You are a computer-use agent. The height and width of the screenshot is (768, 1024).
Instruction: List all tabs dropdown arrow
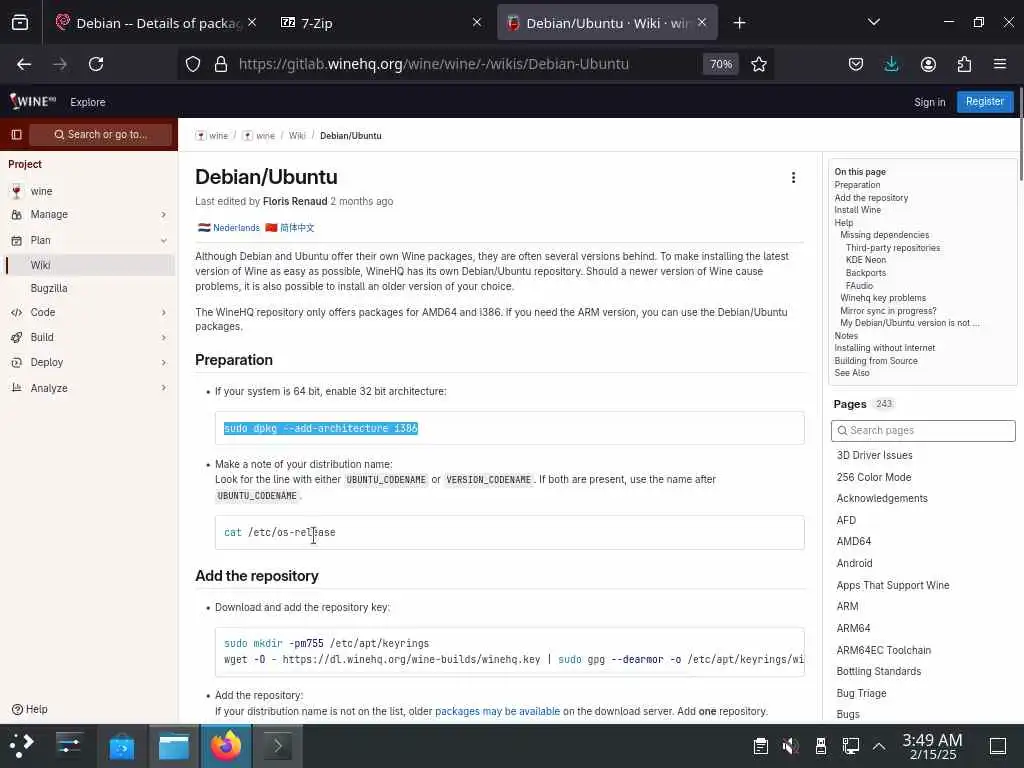pyautogui.click(x=874, y=23)
